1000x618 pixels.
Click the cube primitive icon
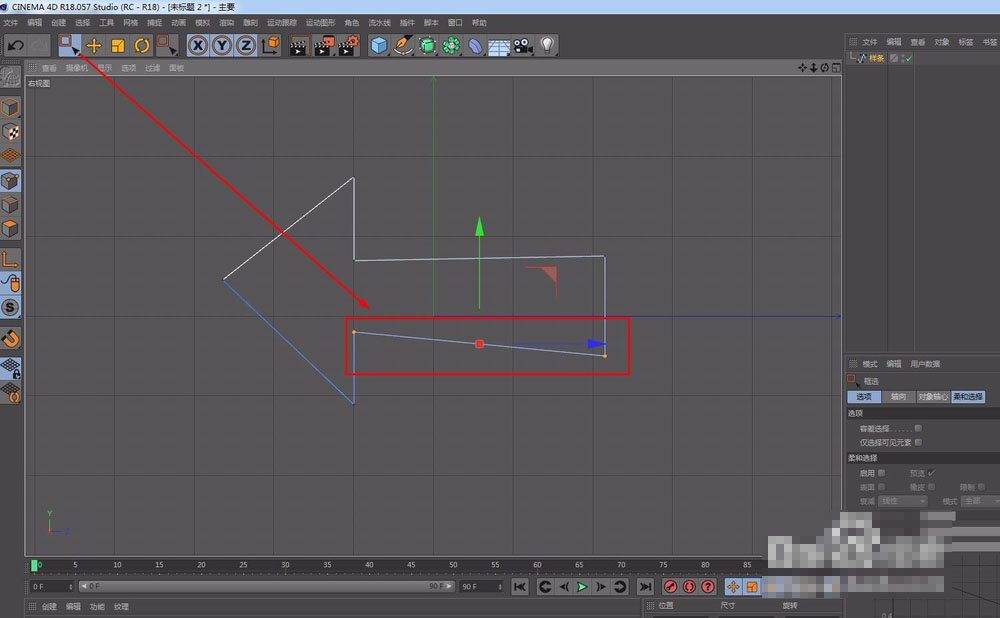[x=378, y=45]
